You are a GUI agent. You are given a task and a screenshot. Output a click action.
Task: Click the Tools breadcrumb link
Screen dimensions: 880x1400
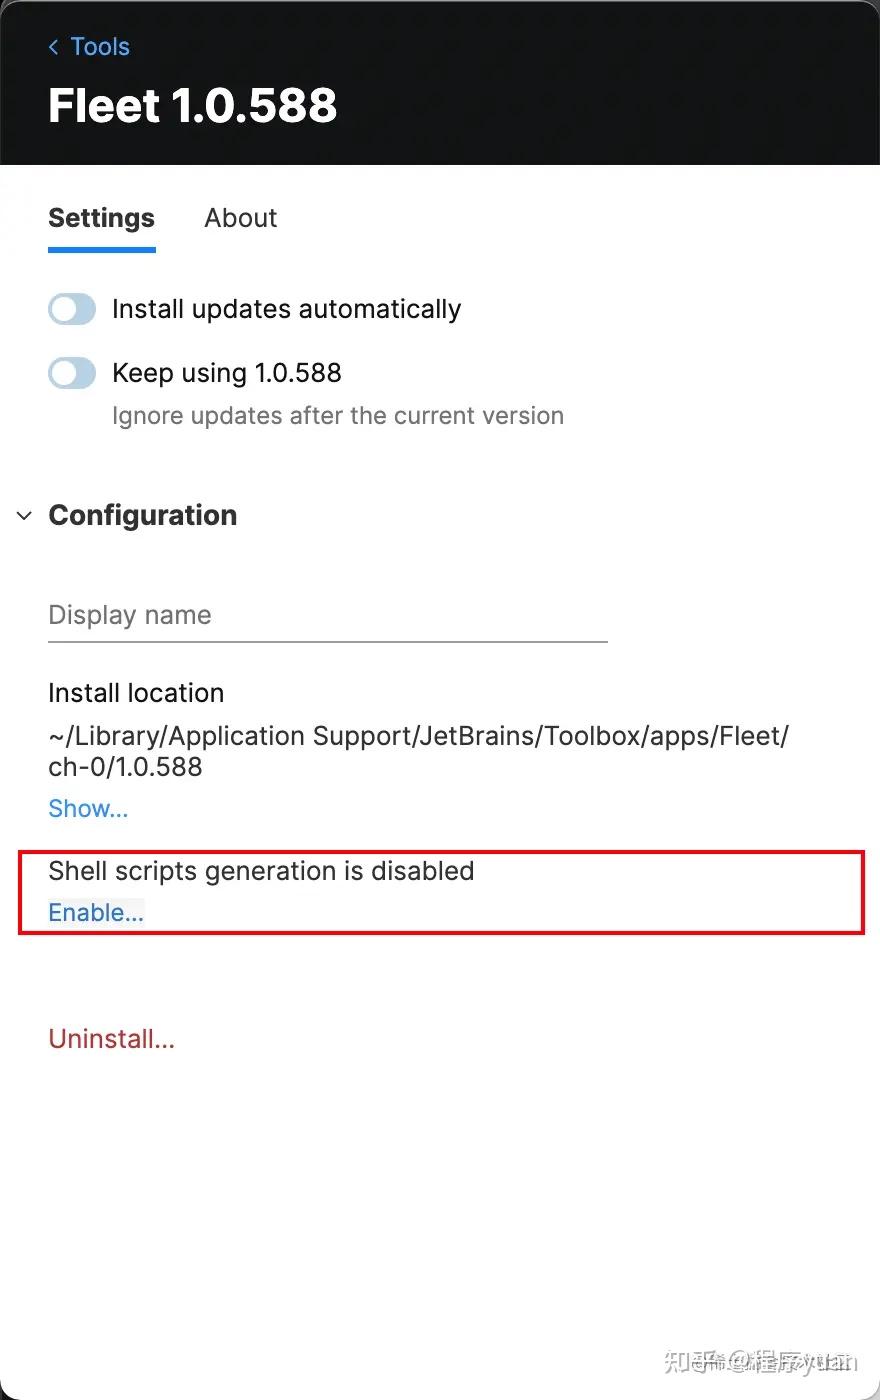[x=100, y=46]
